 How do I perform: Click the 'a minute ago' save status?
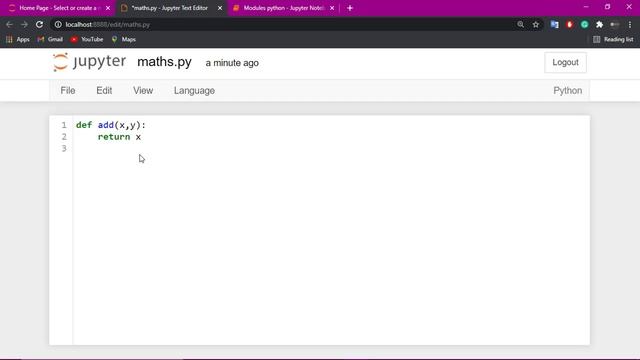click(232, 63)
